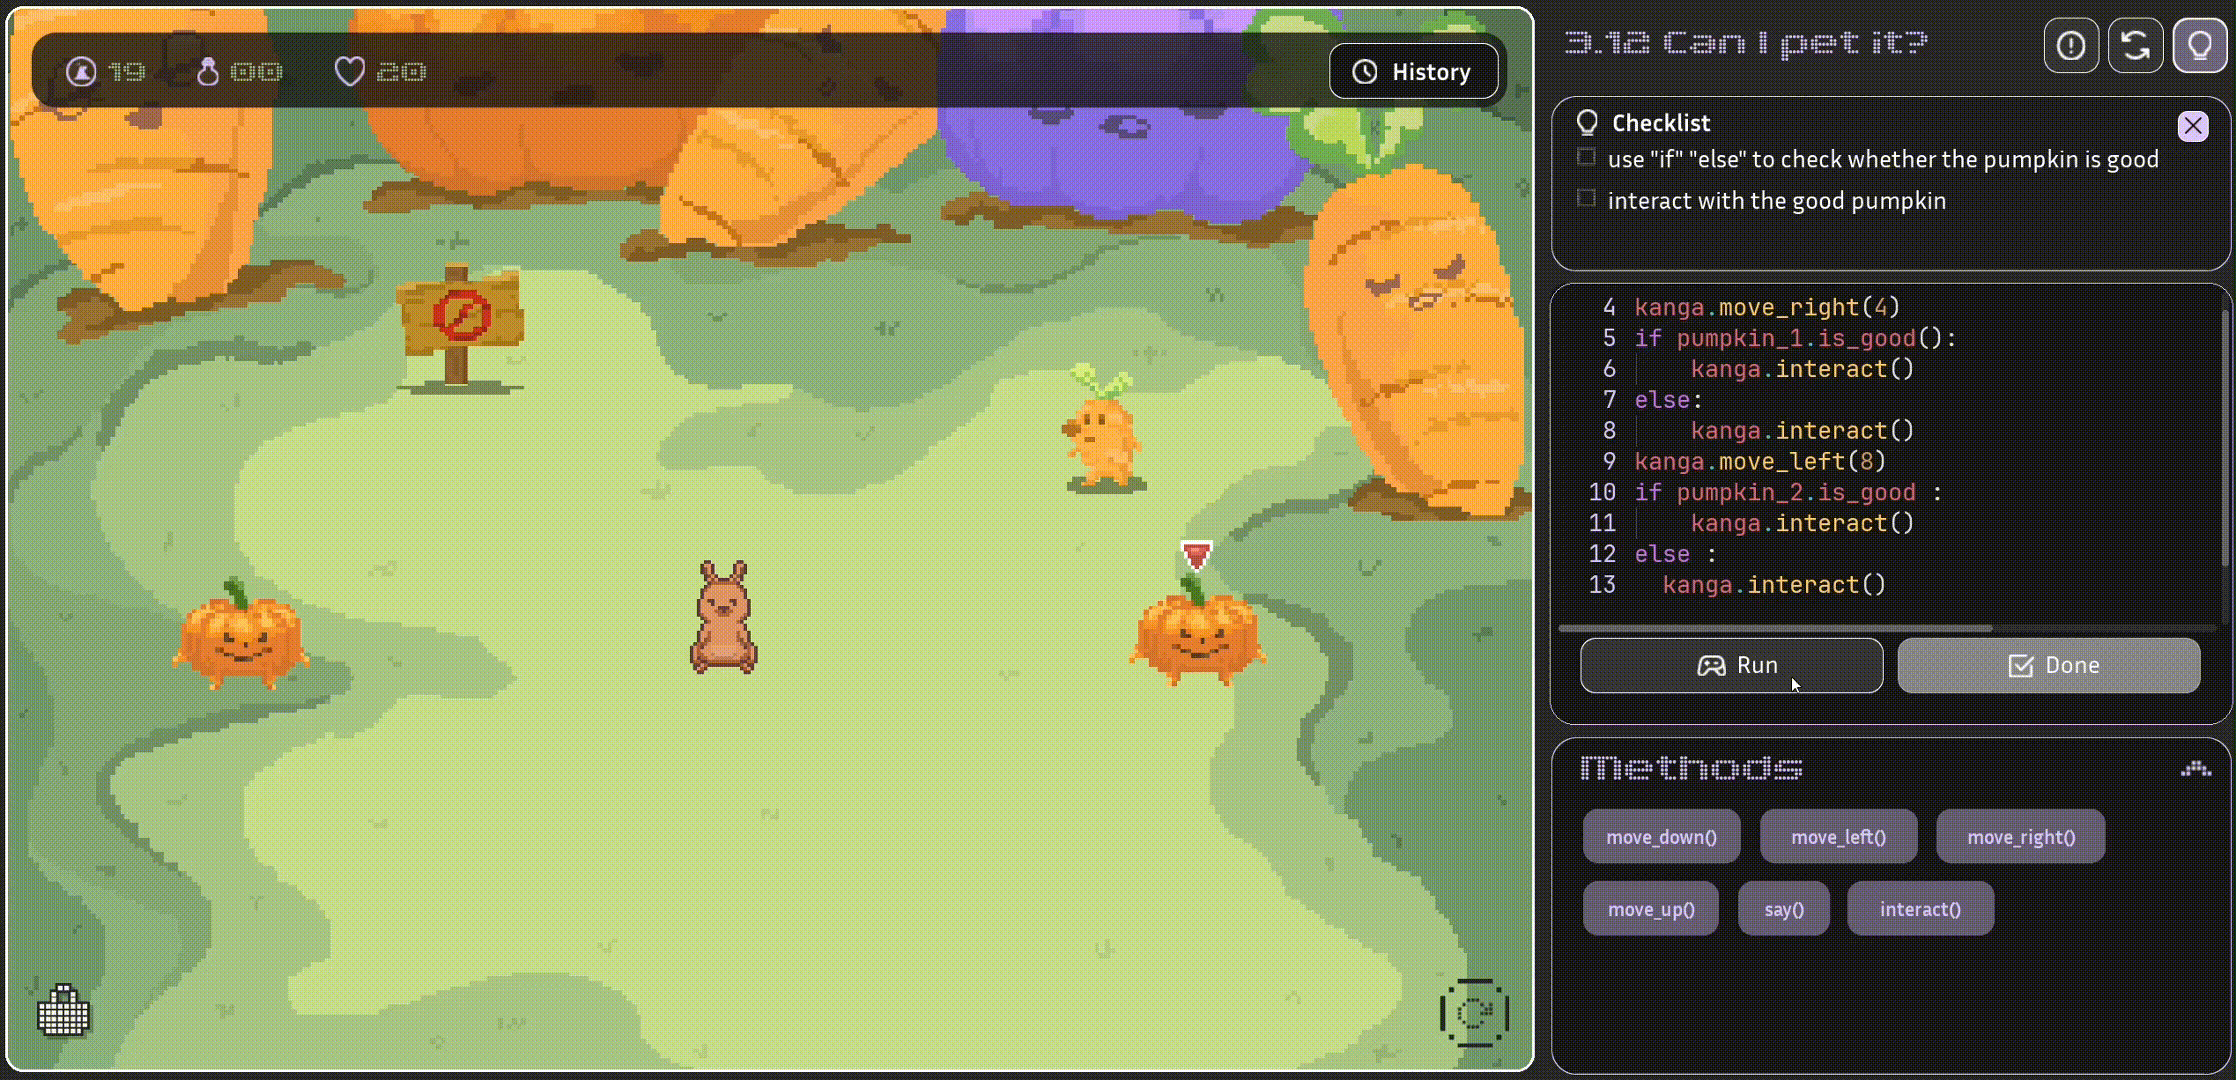
Task: Click the kangaroo character
Action: coord(723,617)
